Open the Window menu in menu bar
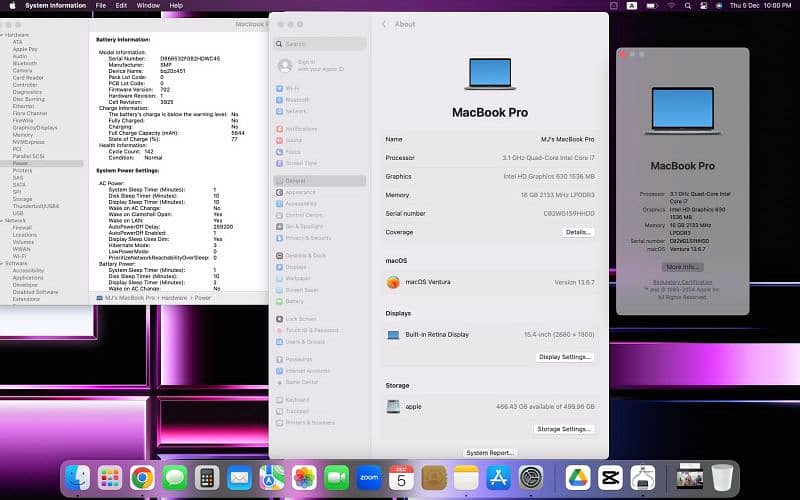Screen dimensions: 800x500 click(147, 5)
